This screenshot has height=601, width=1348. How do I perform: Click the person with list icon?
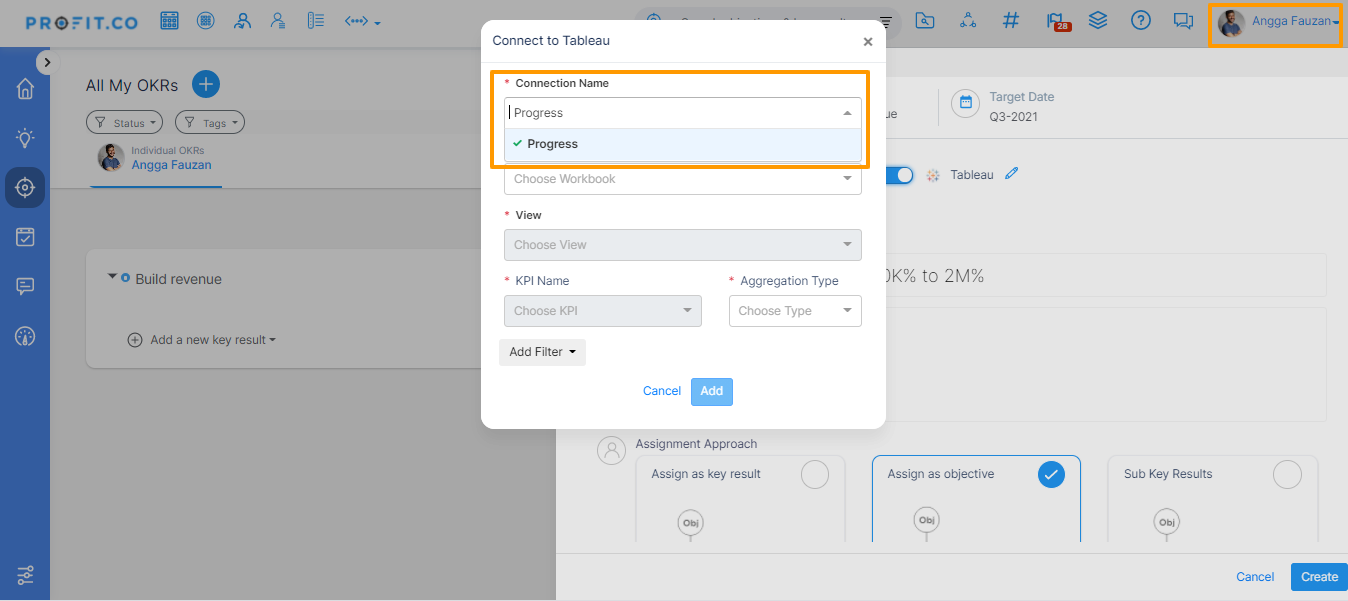click(279, 21)
